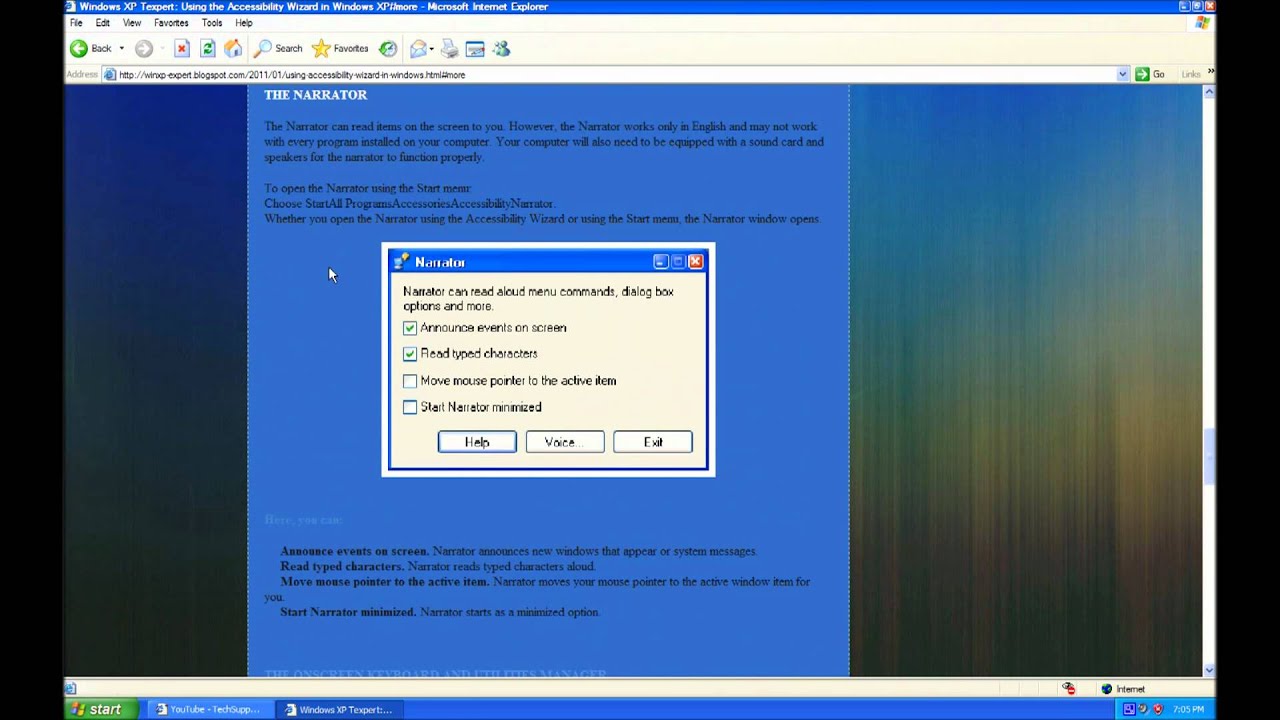Open Messenger from the toolbar
1280x720 pixels.
(x=501, y=48)
